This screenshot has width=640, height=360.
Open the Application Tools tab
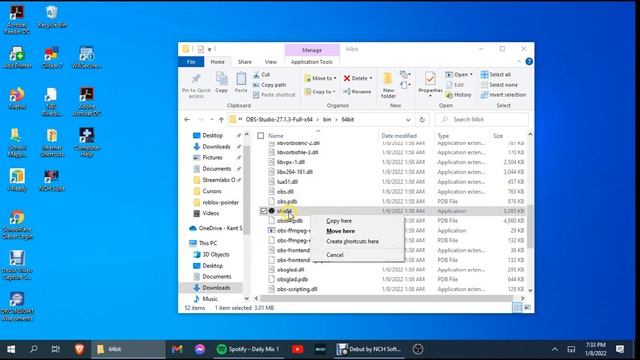coord(311,62)
